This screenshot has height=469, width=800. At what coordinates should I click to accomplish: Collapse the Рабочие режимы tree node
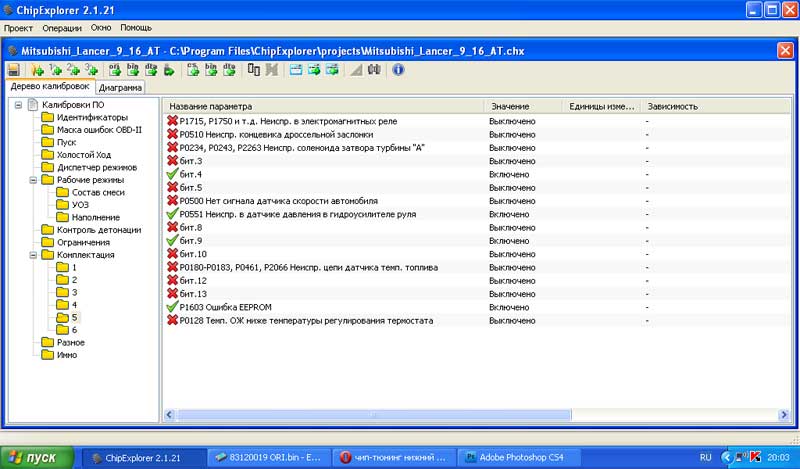click(33, 180)
